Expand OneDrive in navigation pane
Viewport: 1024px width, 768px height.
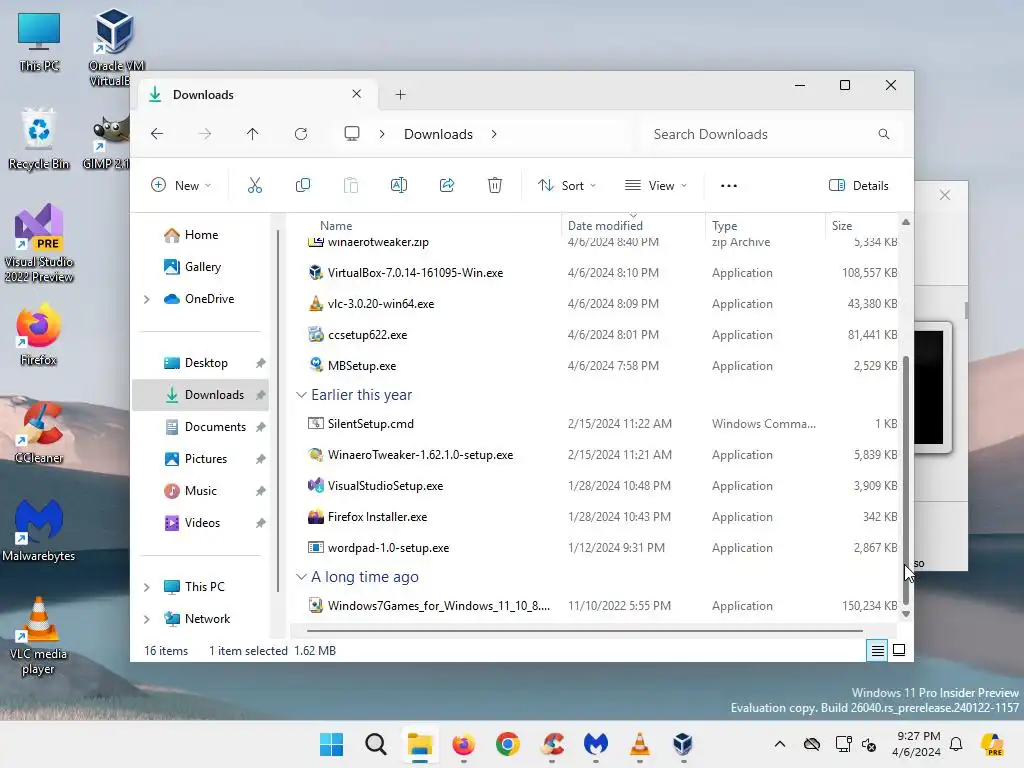point(147,299)
